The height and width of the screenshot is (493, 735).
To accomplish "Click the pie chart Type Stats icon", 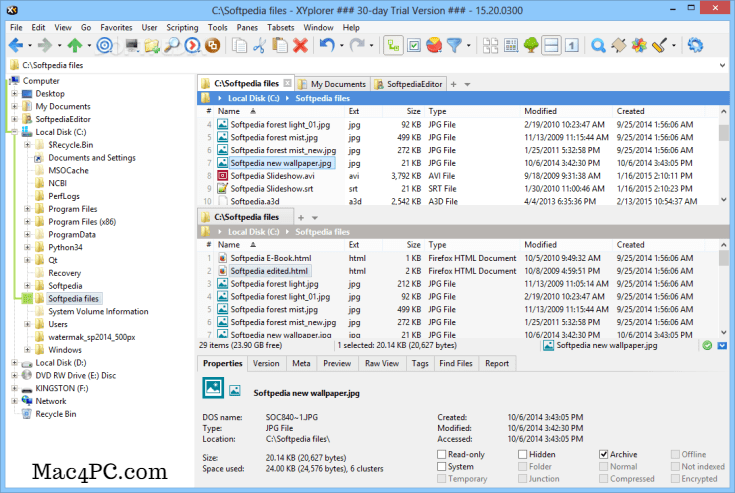I will coord(434,45).
